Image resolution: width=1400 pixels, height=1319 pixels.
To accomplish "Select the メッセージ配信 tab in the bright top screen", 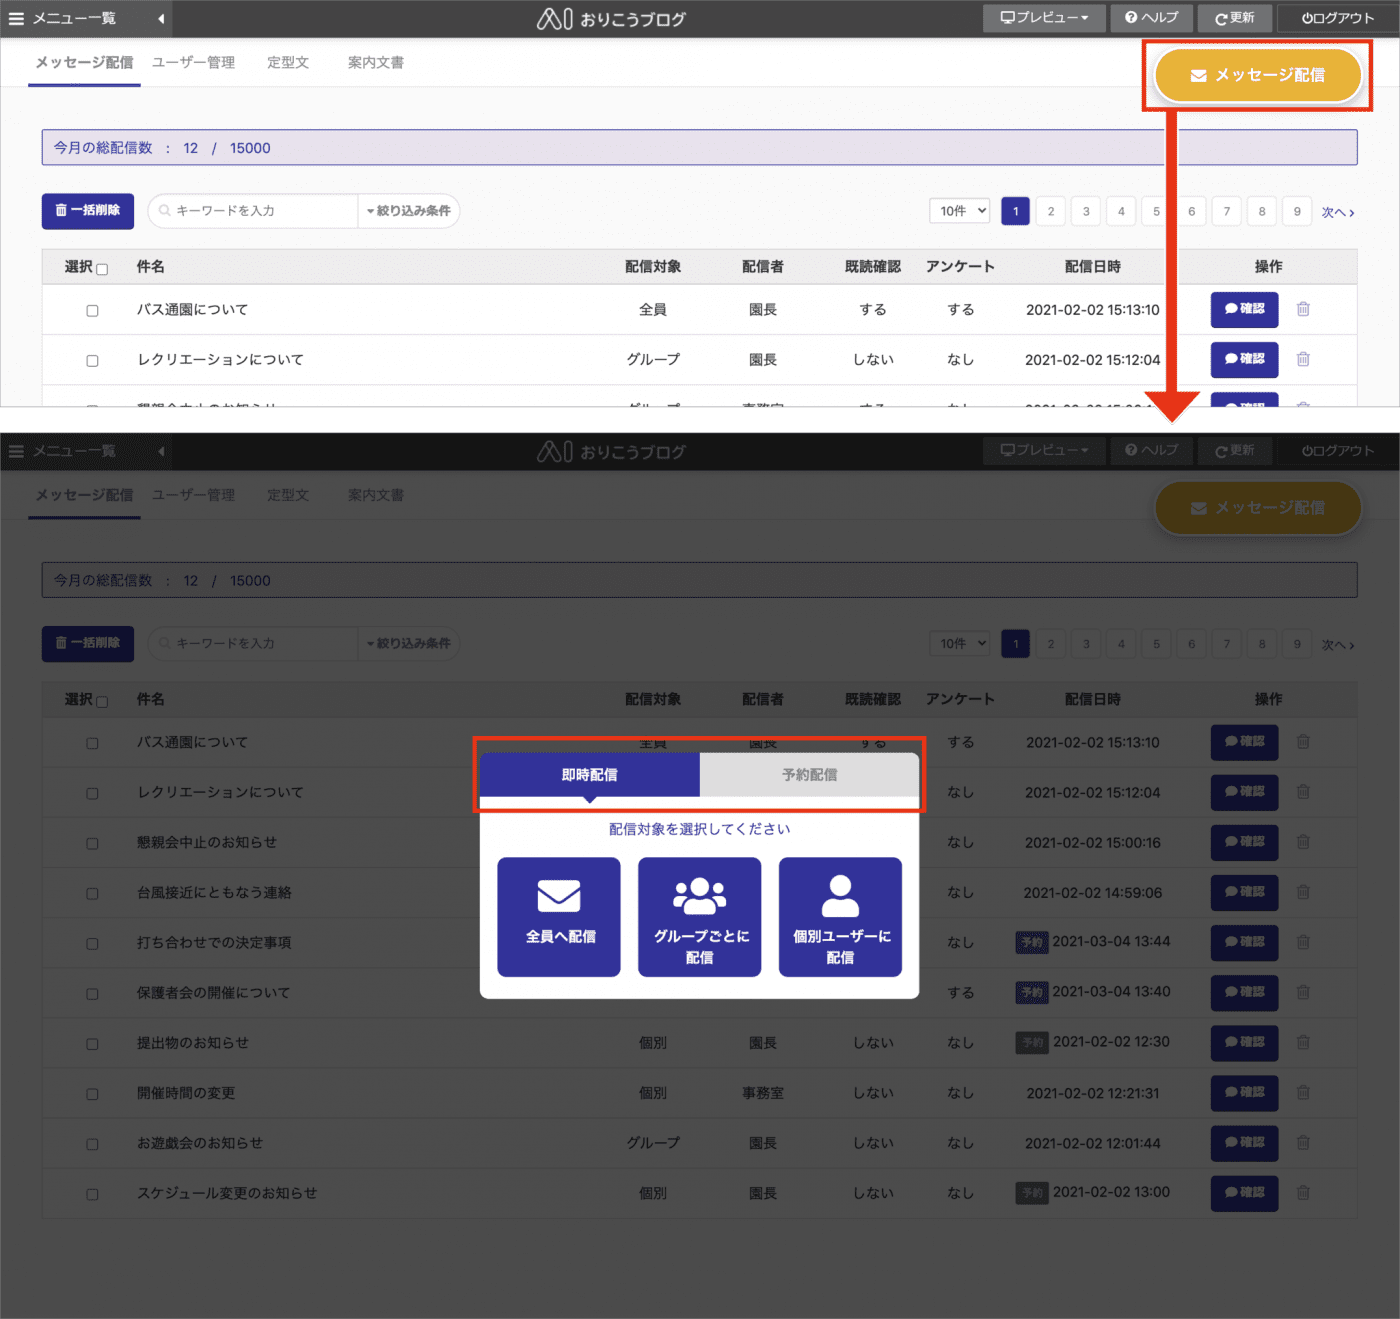I will click(84, 62).
